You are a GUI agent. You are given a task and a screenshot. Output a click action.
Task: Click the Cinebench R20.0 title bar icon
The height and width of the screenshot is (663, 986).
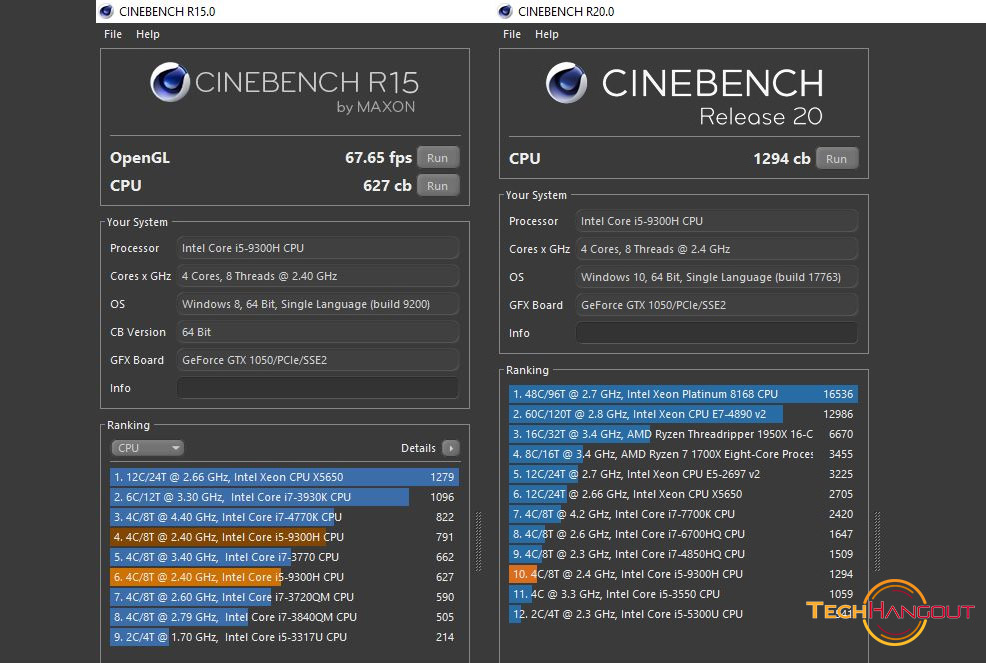(505, 11)
